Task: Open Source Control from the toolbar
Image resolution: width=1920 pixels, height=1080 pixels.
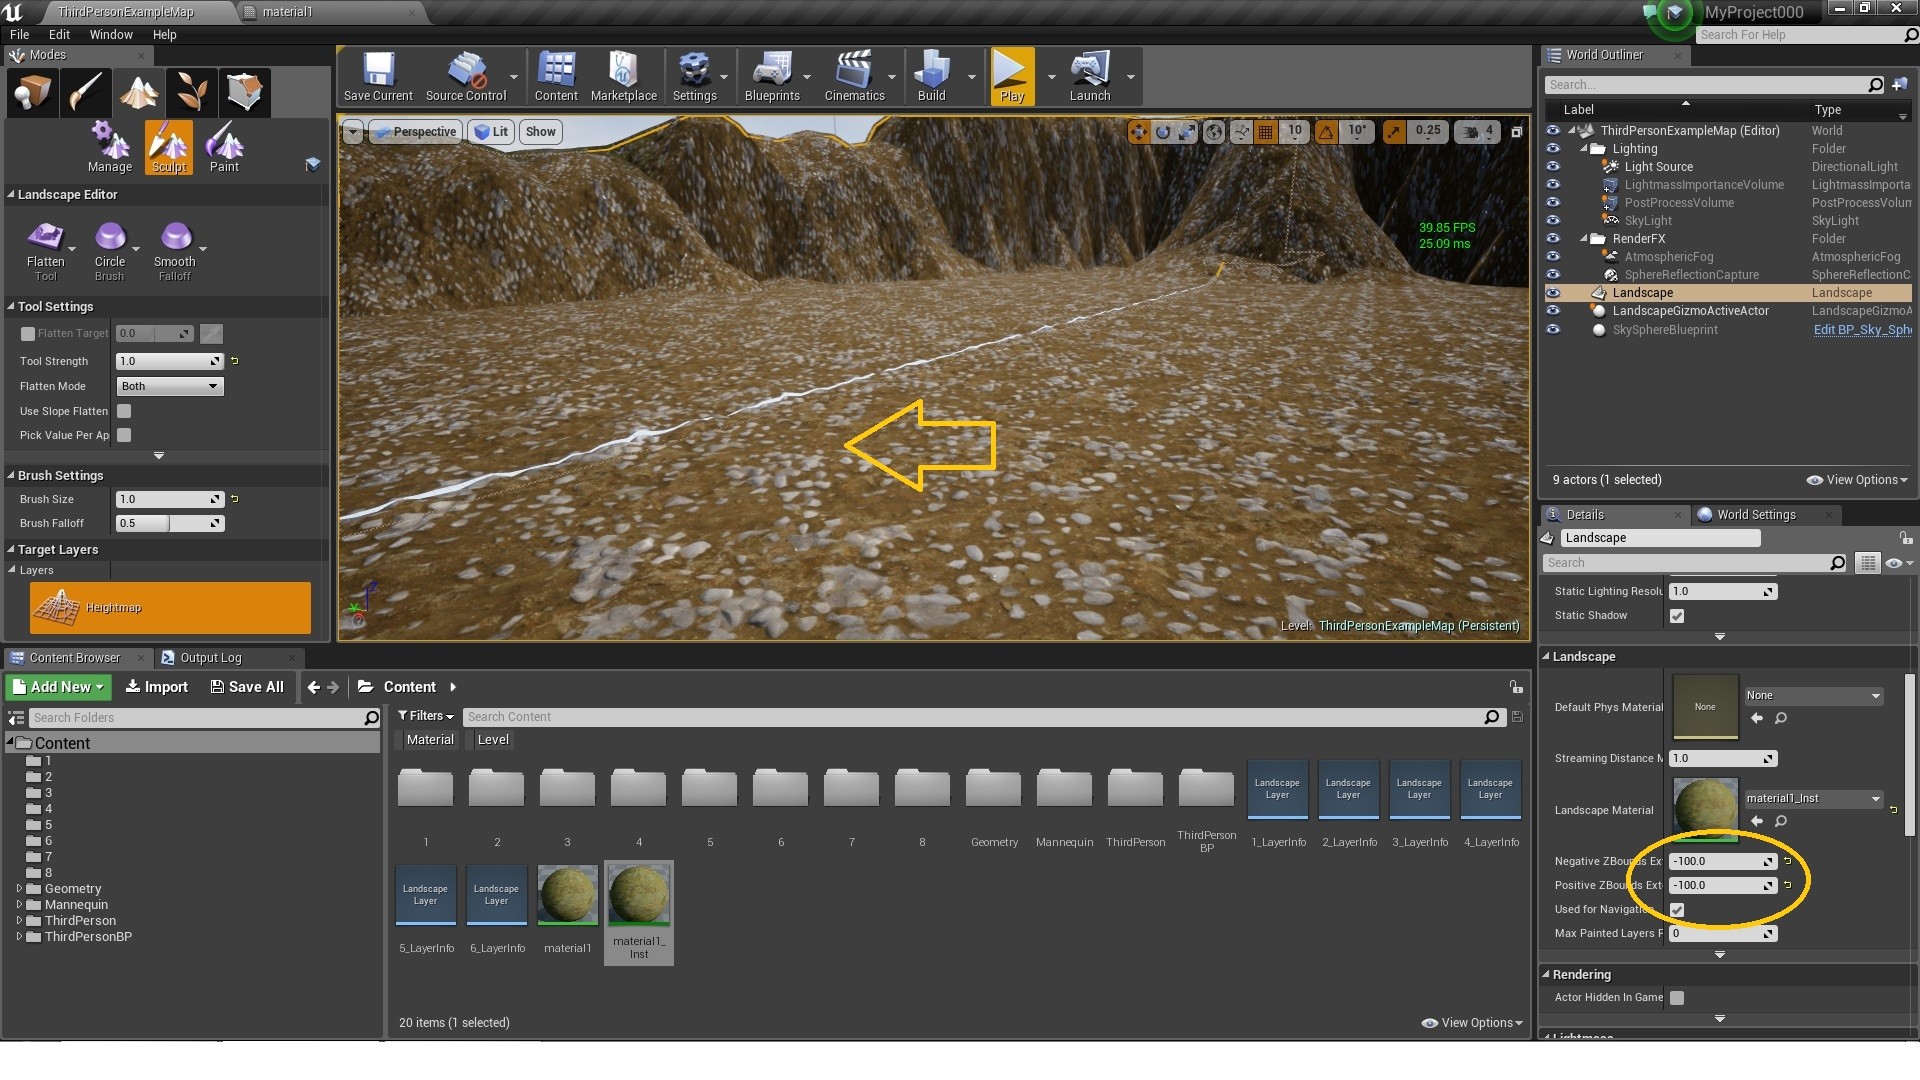Action: tap(466, 77)
